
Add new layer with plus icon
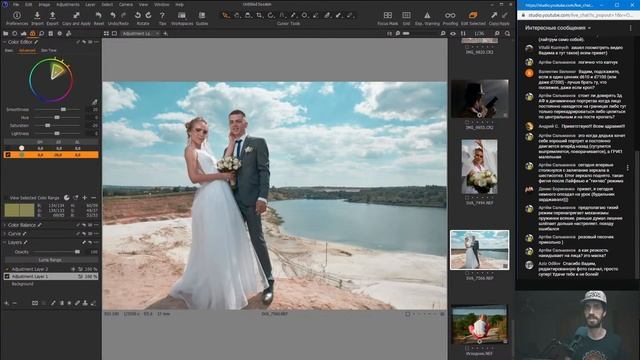tap(7, 303)
